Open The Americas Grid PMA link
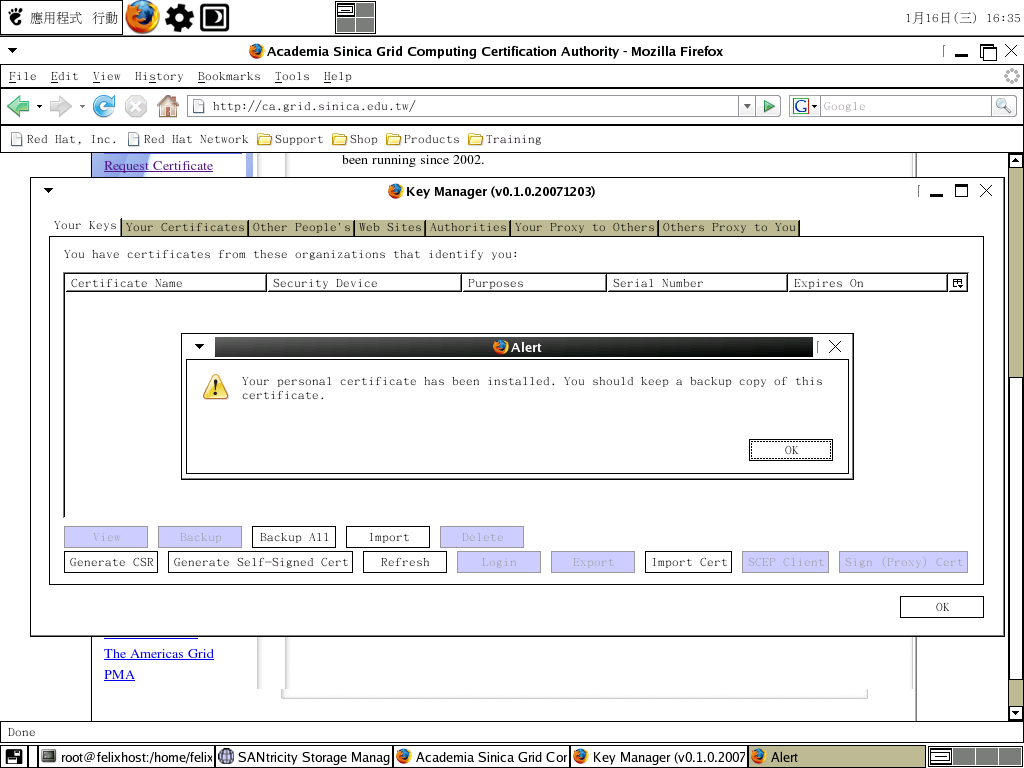This screenshot has width=1024, height=768. pyautogui.click(x=159, y=664)
